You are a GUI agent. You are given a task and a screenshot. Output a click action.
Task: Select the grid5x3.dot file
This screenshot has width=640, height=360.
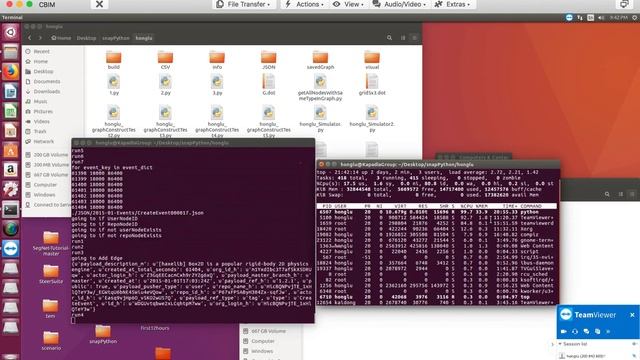[372, 85]
